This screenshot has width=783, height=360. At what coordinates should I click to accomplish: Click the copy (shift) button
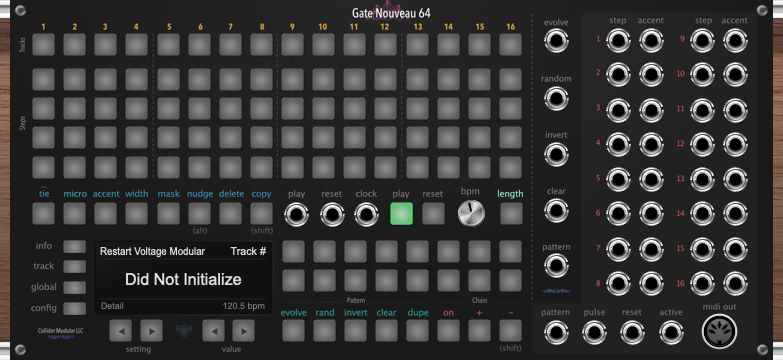click(x=261, y=214)
